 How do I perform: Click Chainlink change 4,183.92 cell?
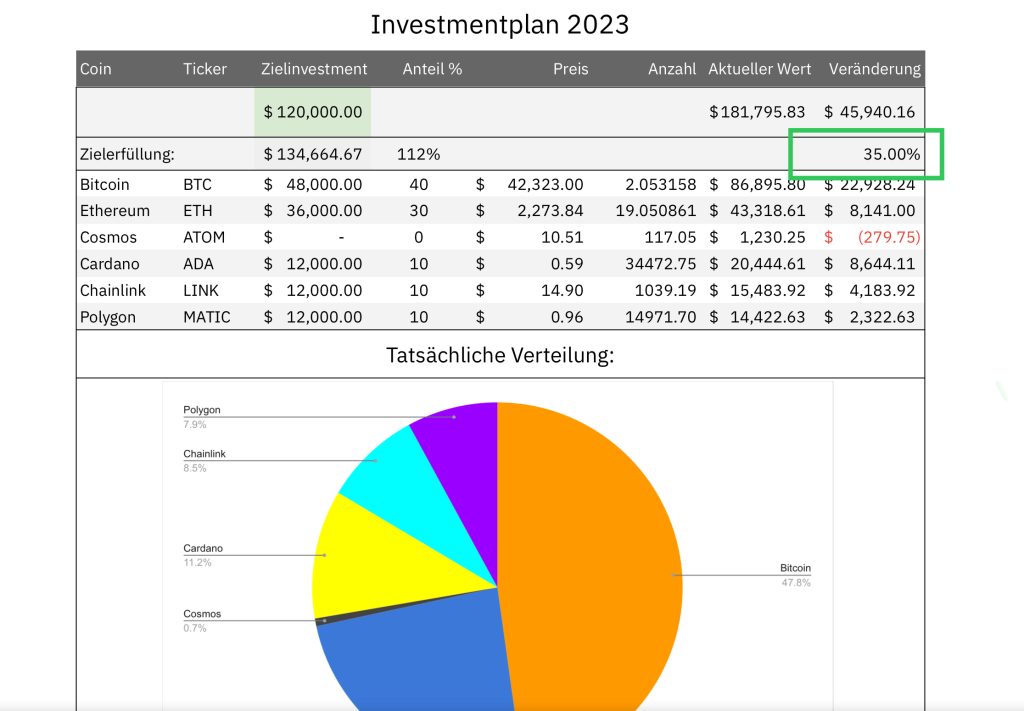pyautogui.click(x=869, y=290)
